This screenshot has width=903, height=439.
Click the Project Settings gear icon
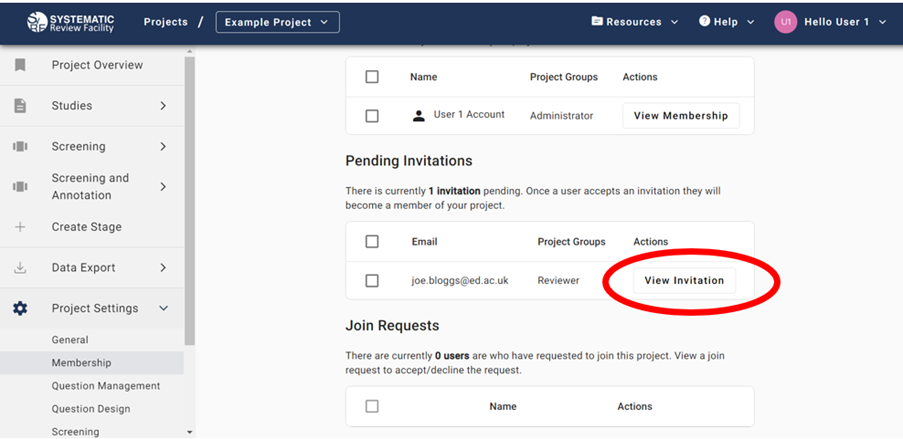[20, 309]
